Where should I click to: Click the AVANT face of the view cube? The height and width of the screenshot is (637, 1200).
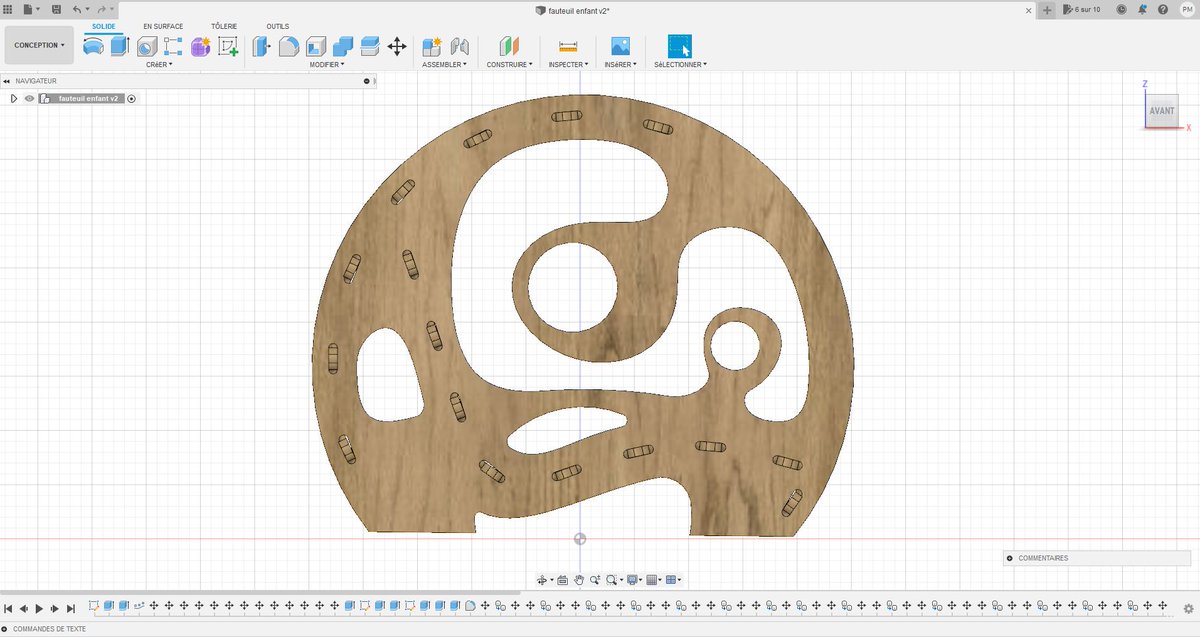pyautogui.click(x=1162, y=111)
